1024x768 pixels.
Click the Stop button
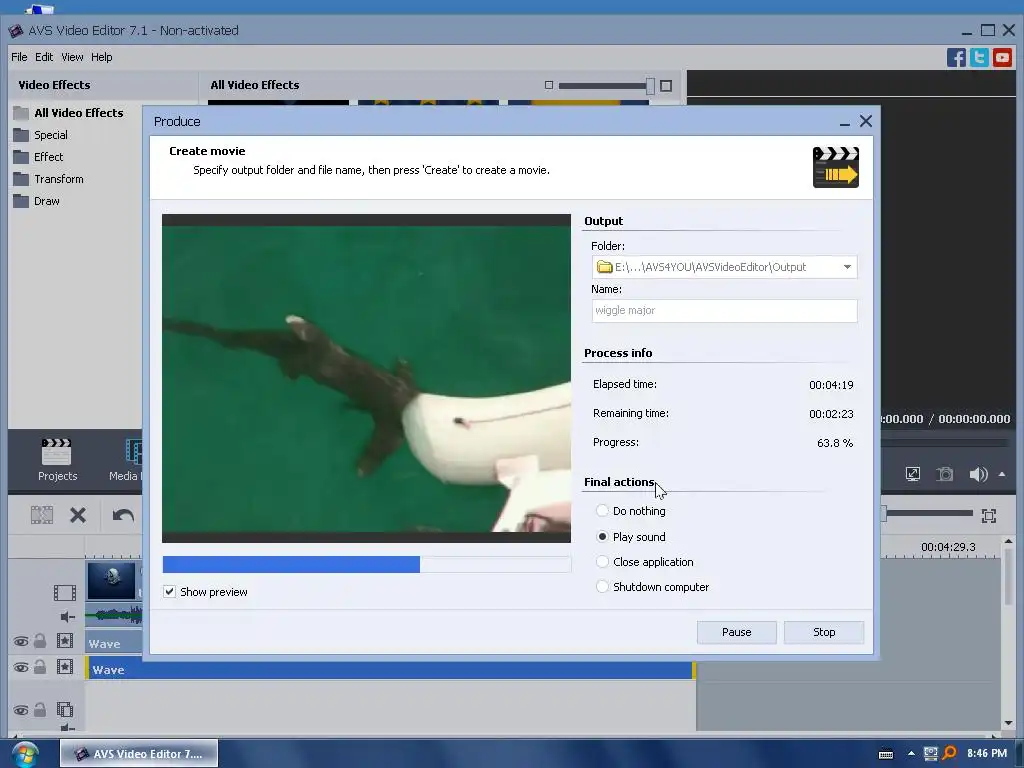824,632
